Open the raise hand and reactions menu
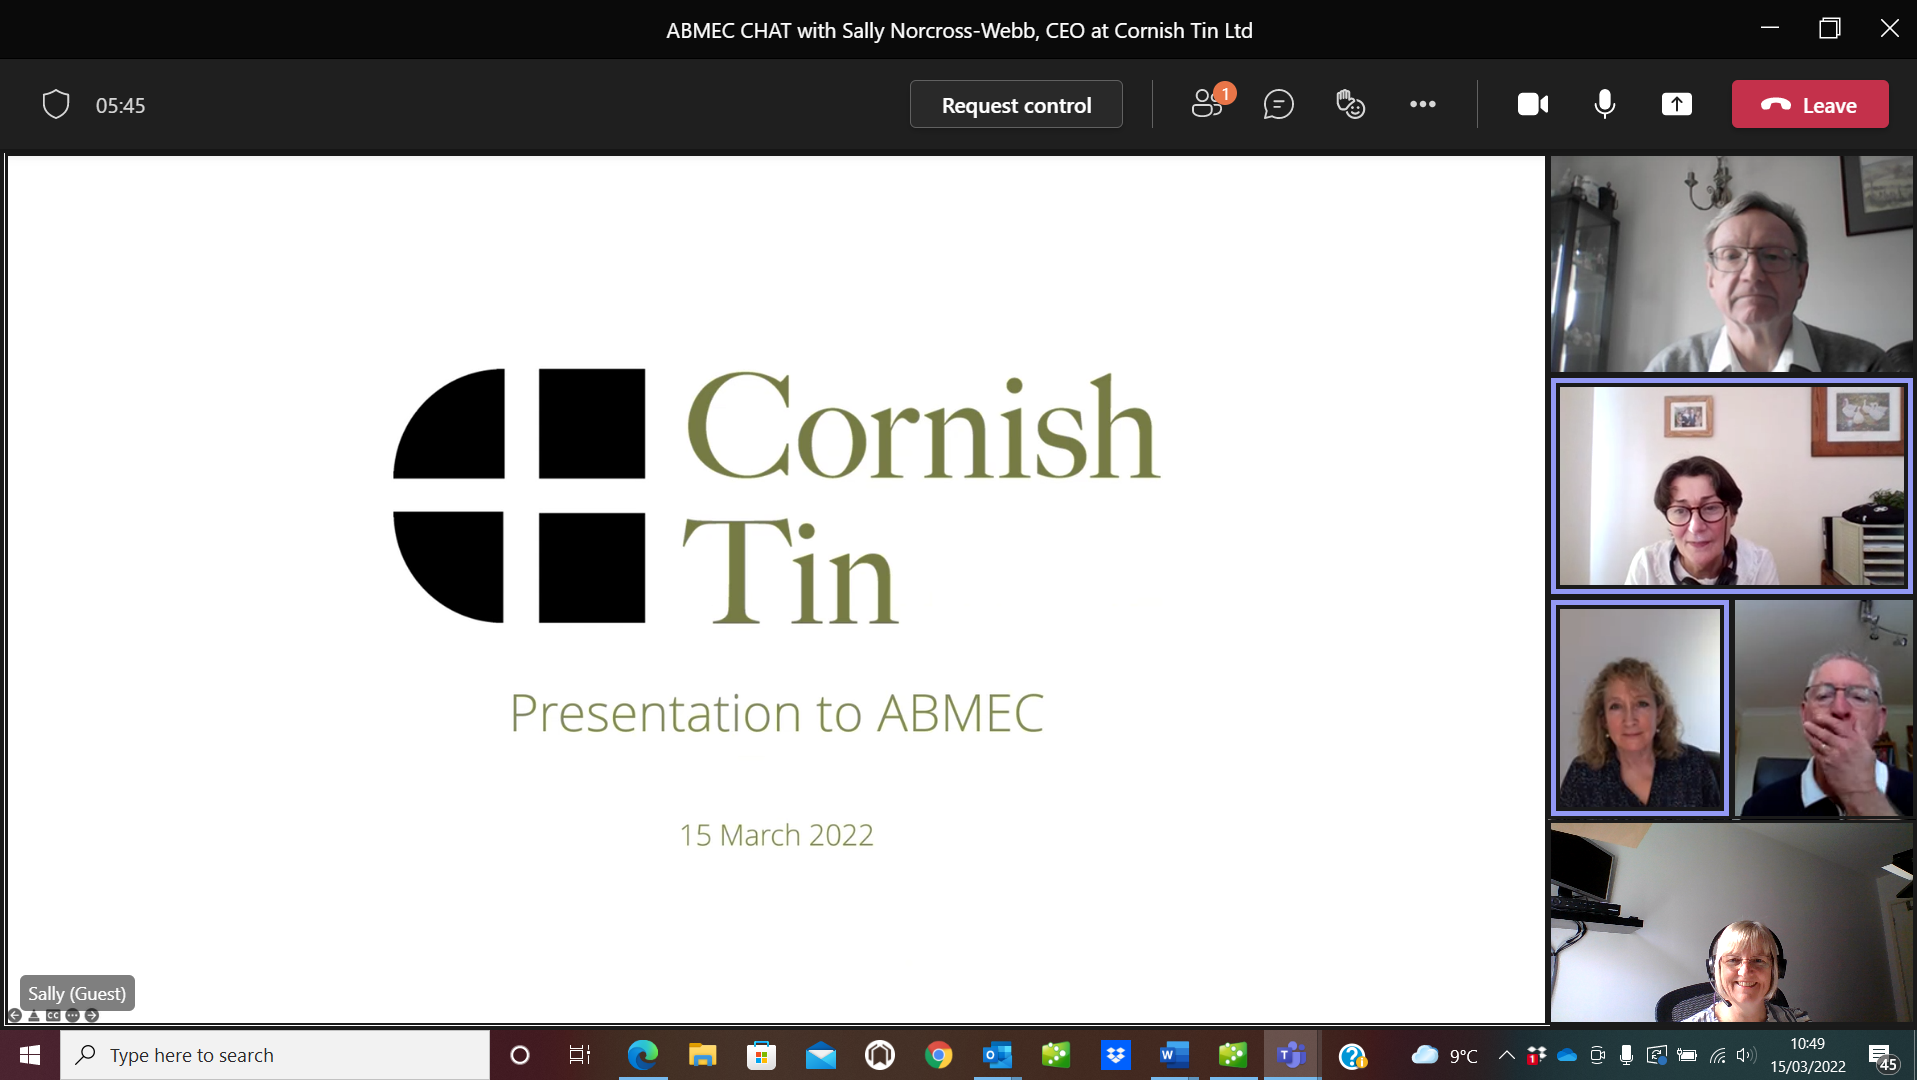 coord(1350,104)
